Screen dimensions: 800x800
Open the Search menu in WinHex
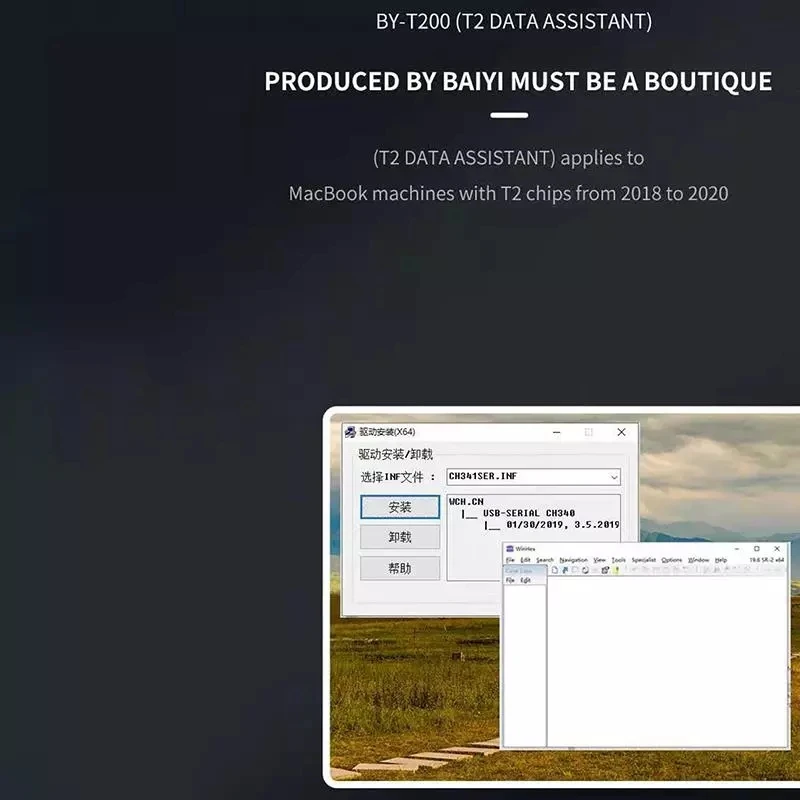click(545, 560)
